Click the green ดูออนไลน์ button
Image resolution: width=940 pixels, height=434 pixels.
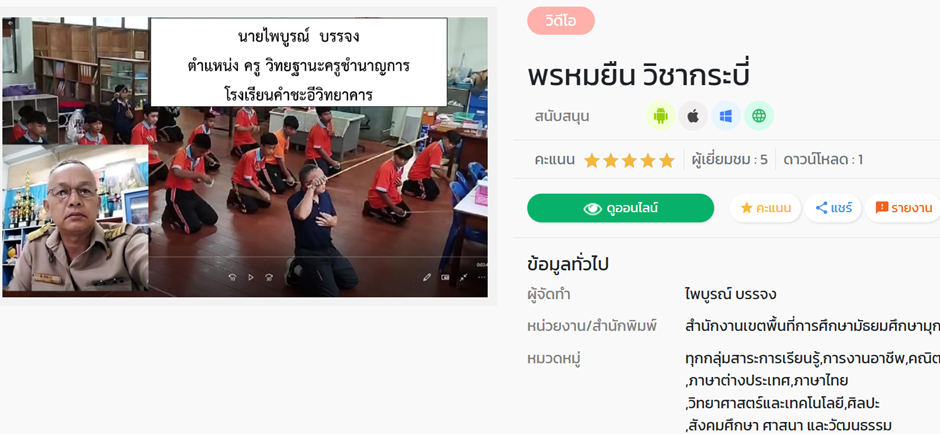pyautogui.click(x=620, y=208)
